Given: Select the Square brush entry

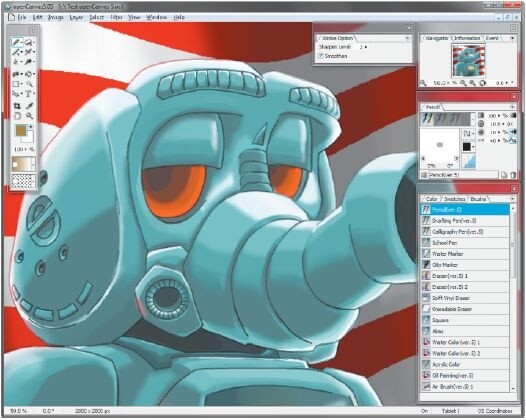Looking at the screenshot, I should pos(465,320).
